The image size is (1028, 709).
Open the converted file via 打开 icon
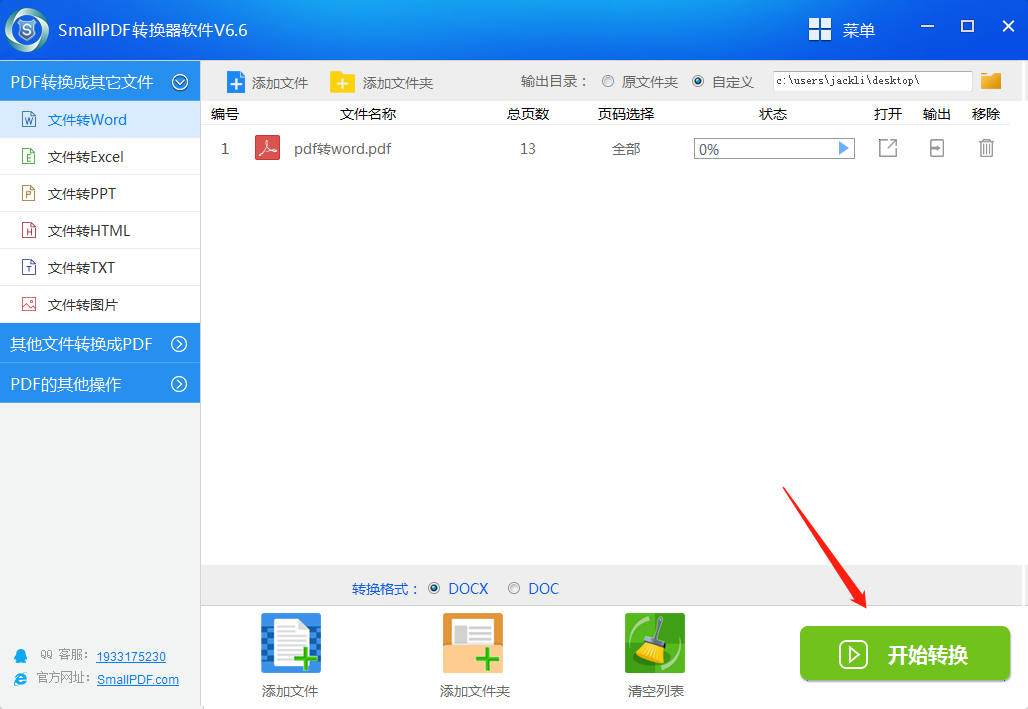coord(888,148)
